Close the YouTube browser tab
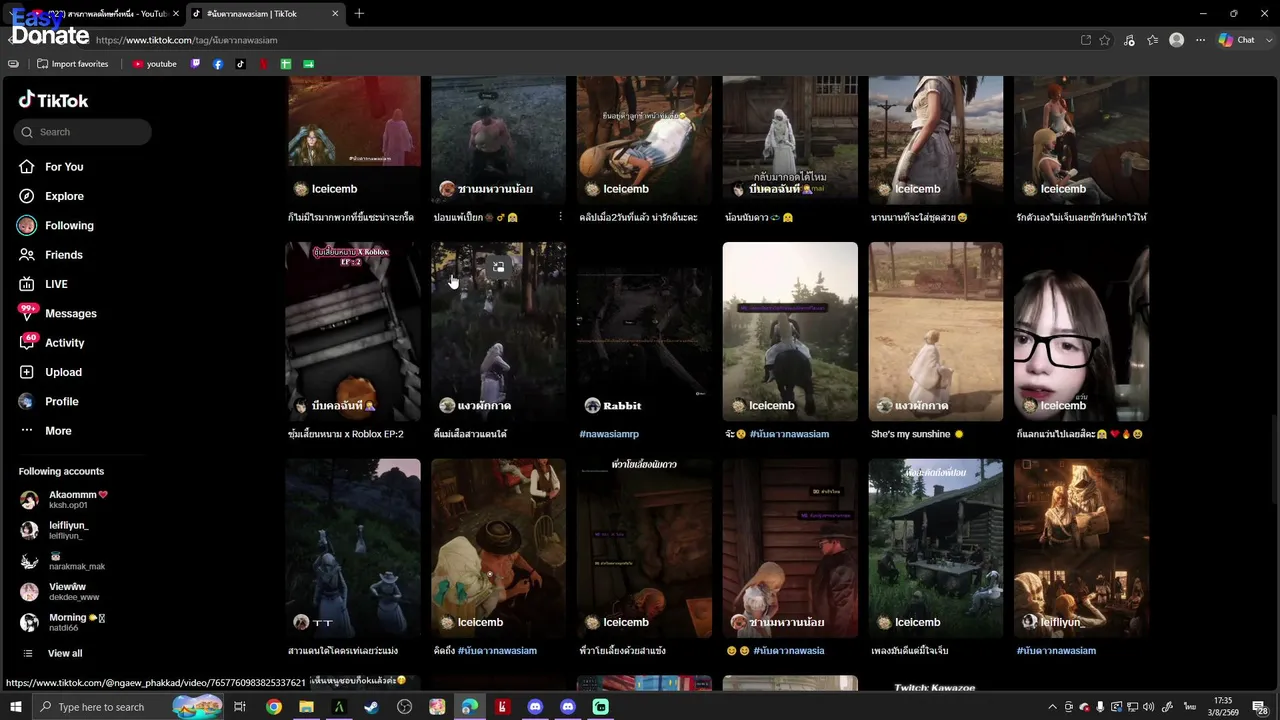The height and width of the screenshot is (720, 1280). click(176, 14)
